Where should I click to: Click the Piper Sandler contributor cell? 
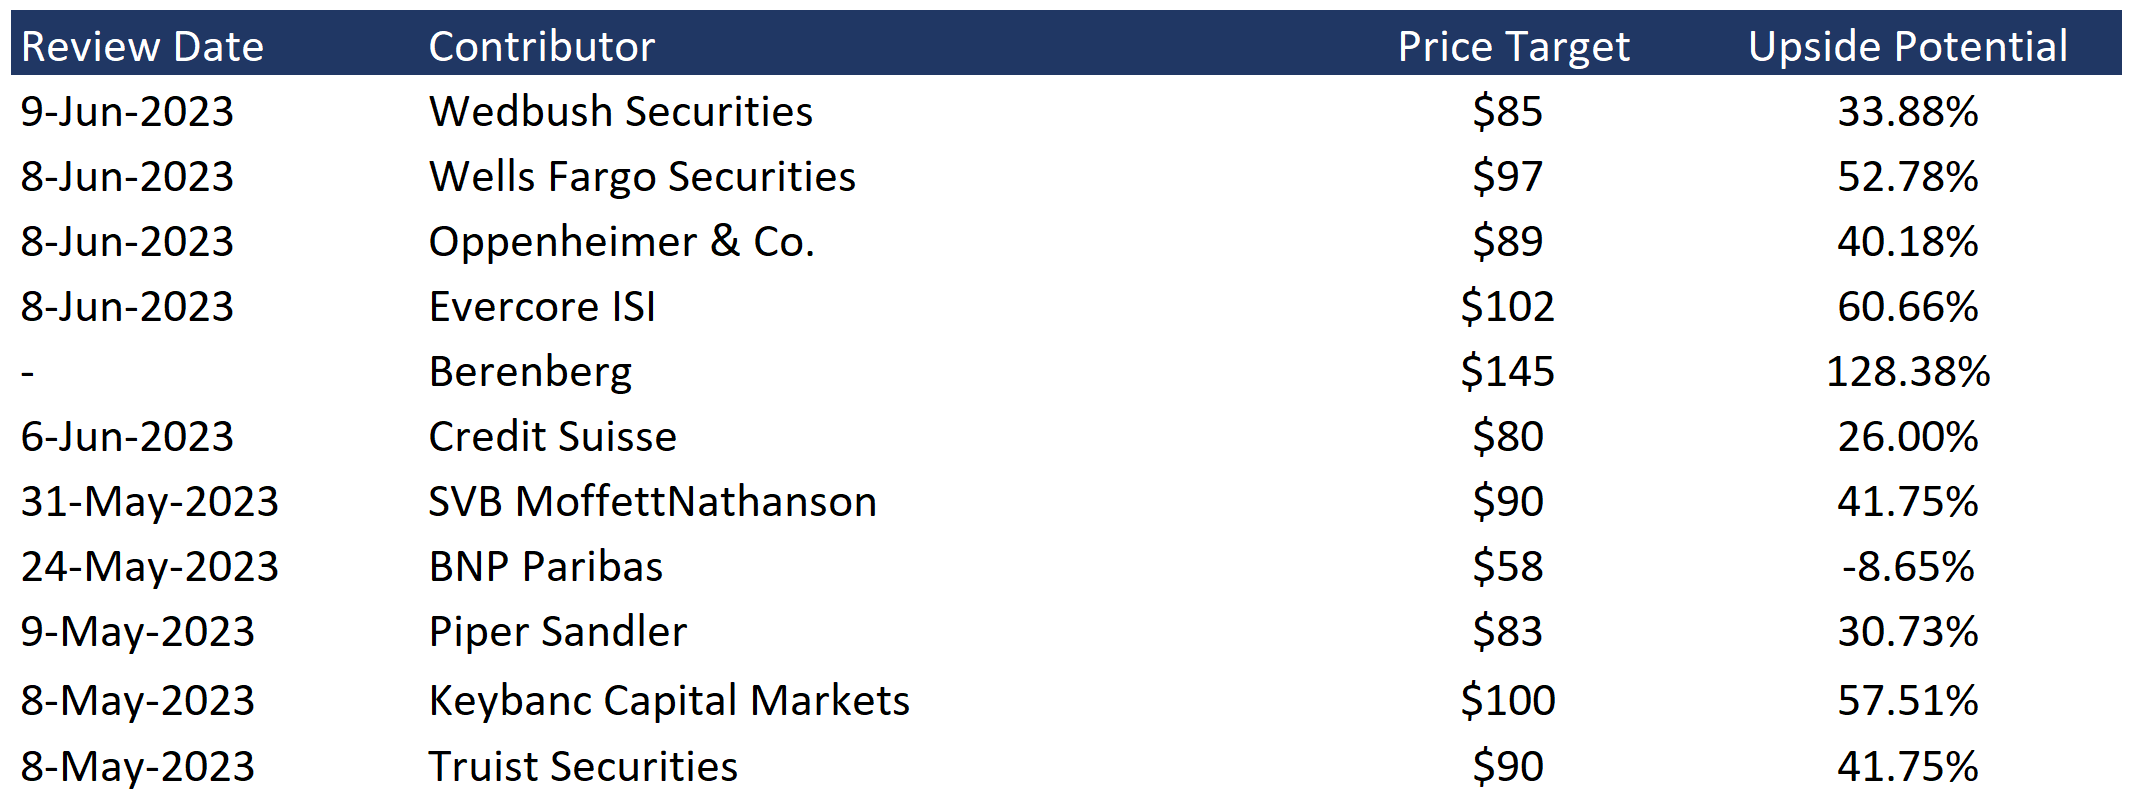tap(558, 632)
